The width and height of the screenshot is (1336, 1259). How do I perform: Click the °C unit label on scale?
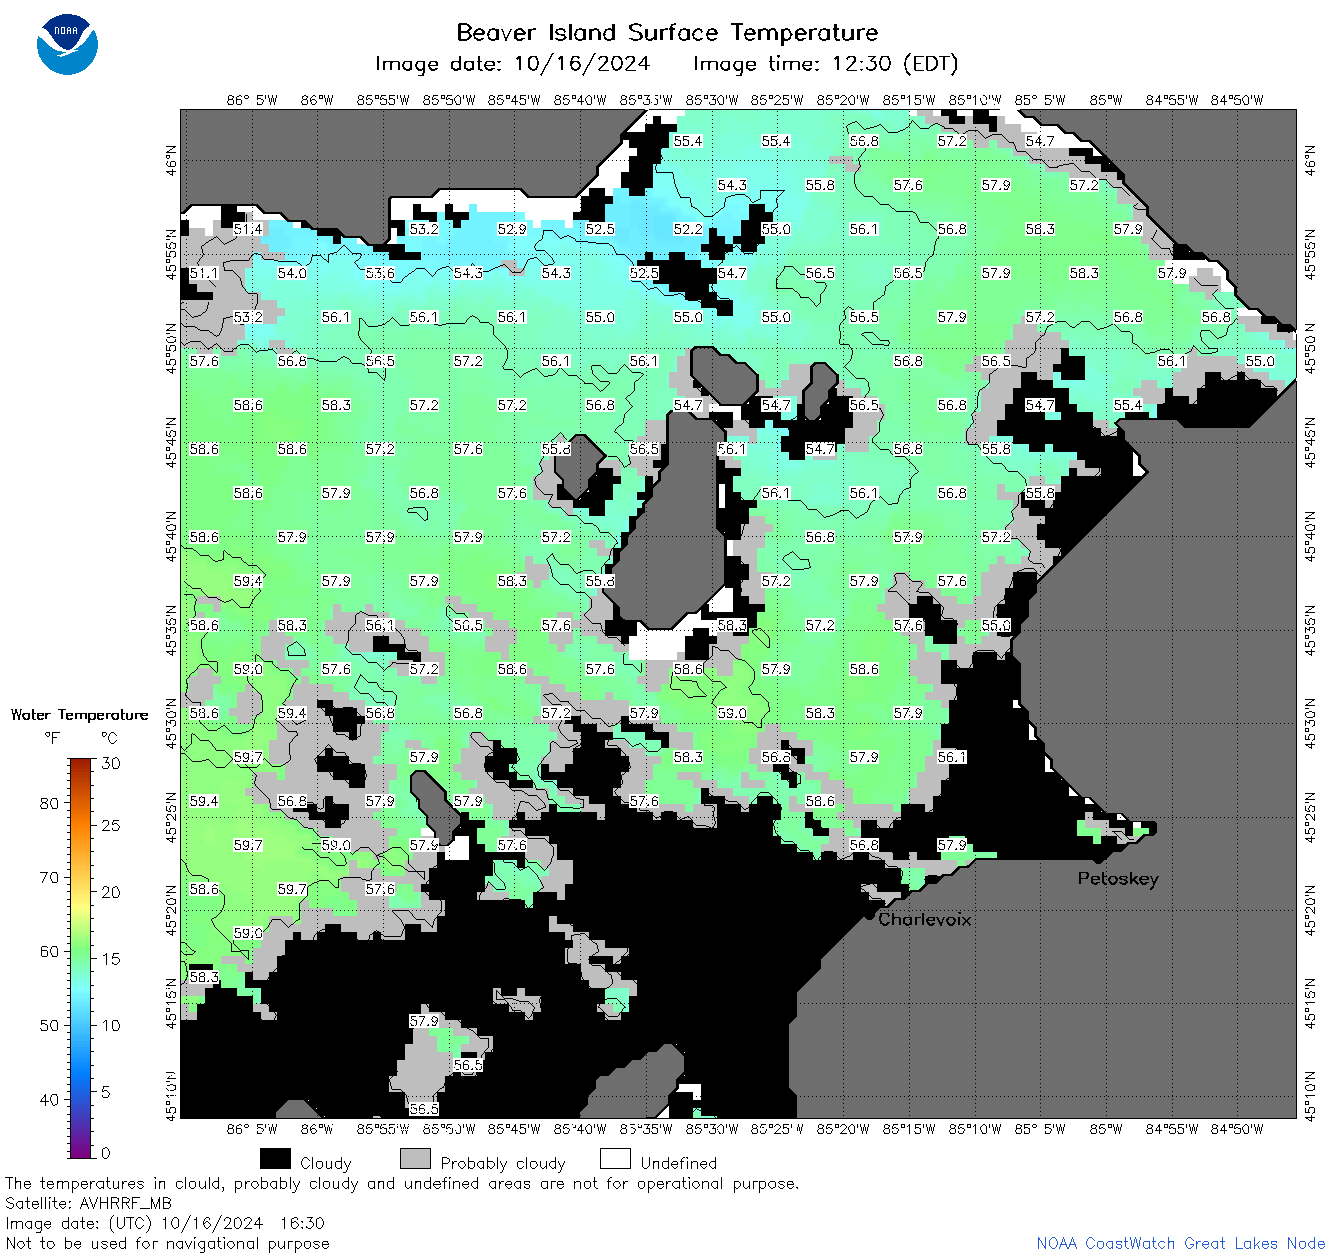point(109,738)
